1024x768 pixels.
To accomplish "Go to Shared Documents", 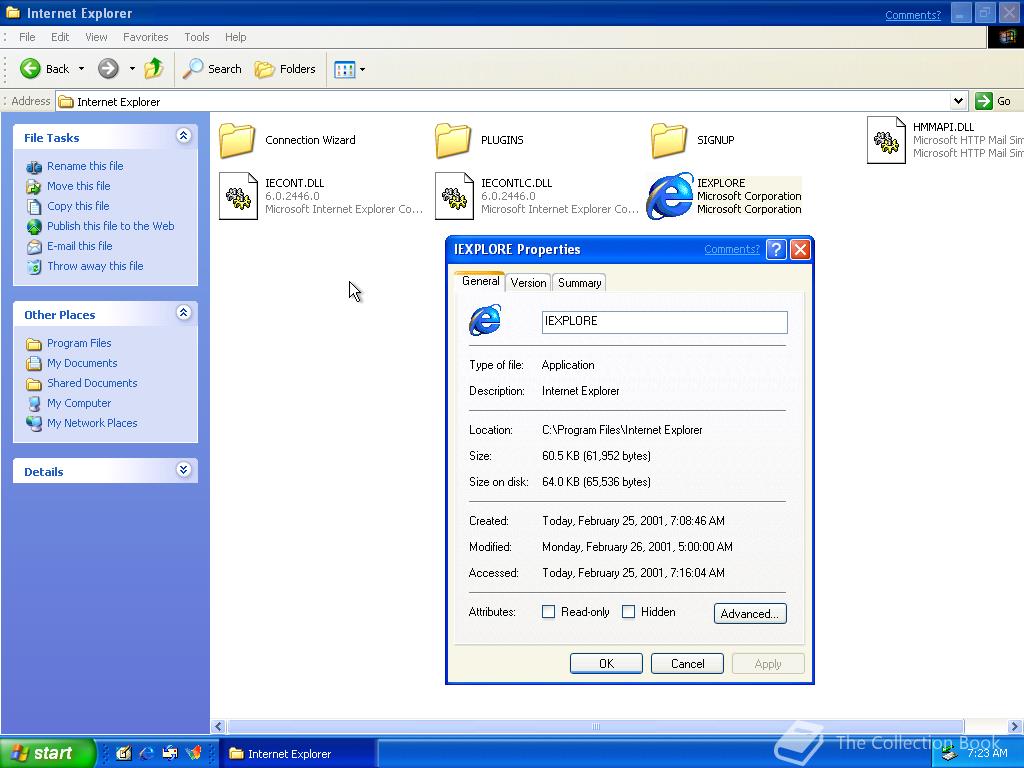I will point(92,383).
